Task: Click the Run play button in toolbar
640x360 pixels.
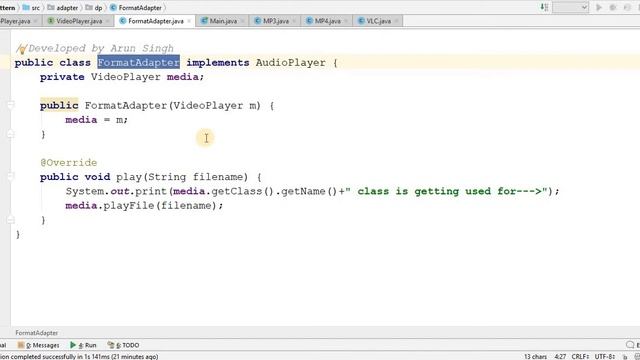Action: pyautogui.click(x=599, y=7)
